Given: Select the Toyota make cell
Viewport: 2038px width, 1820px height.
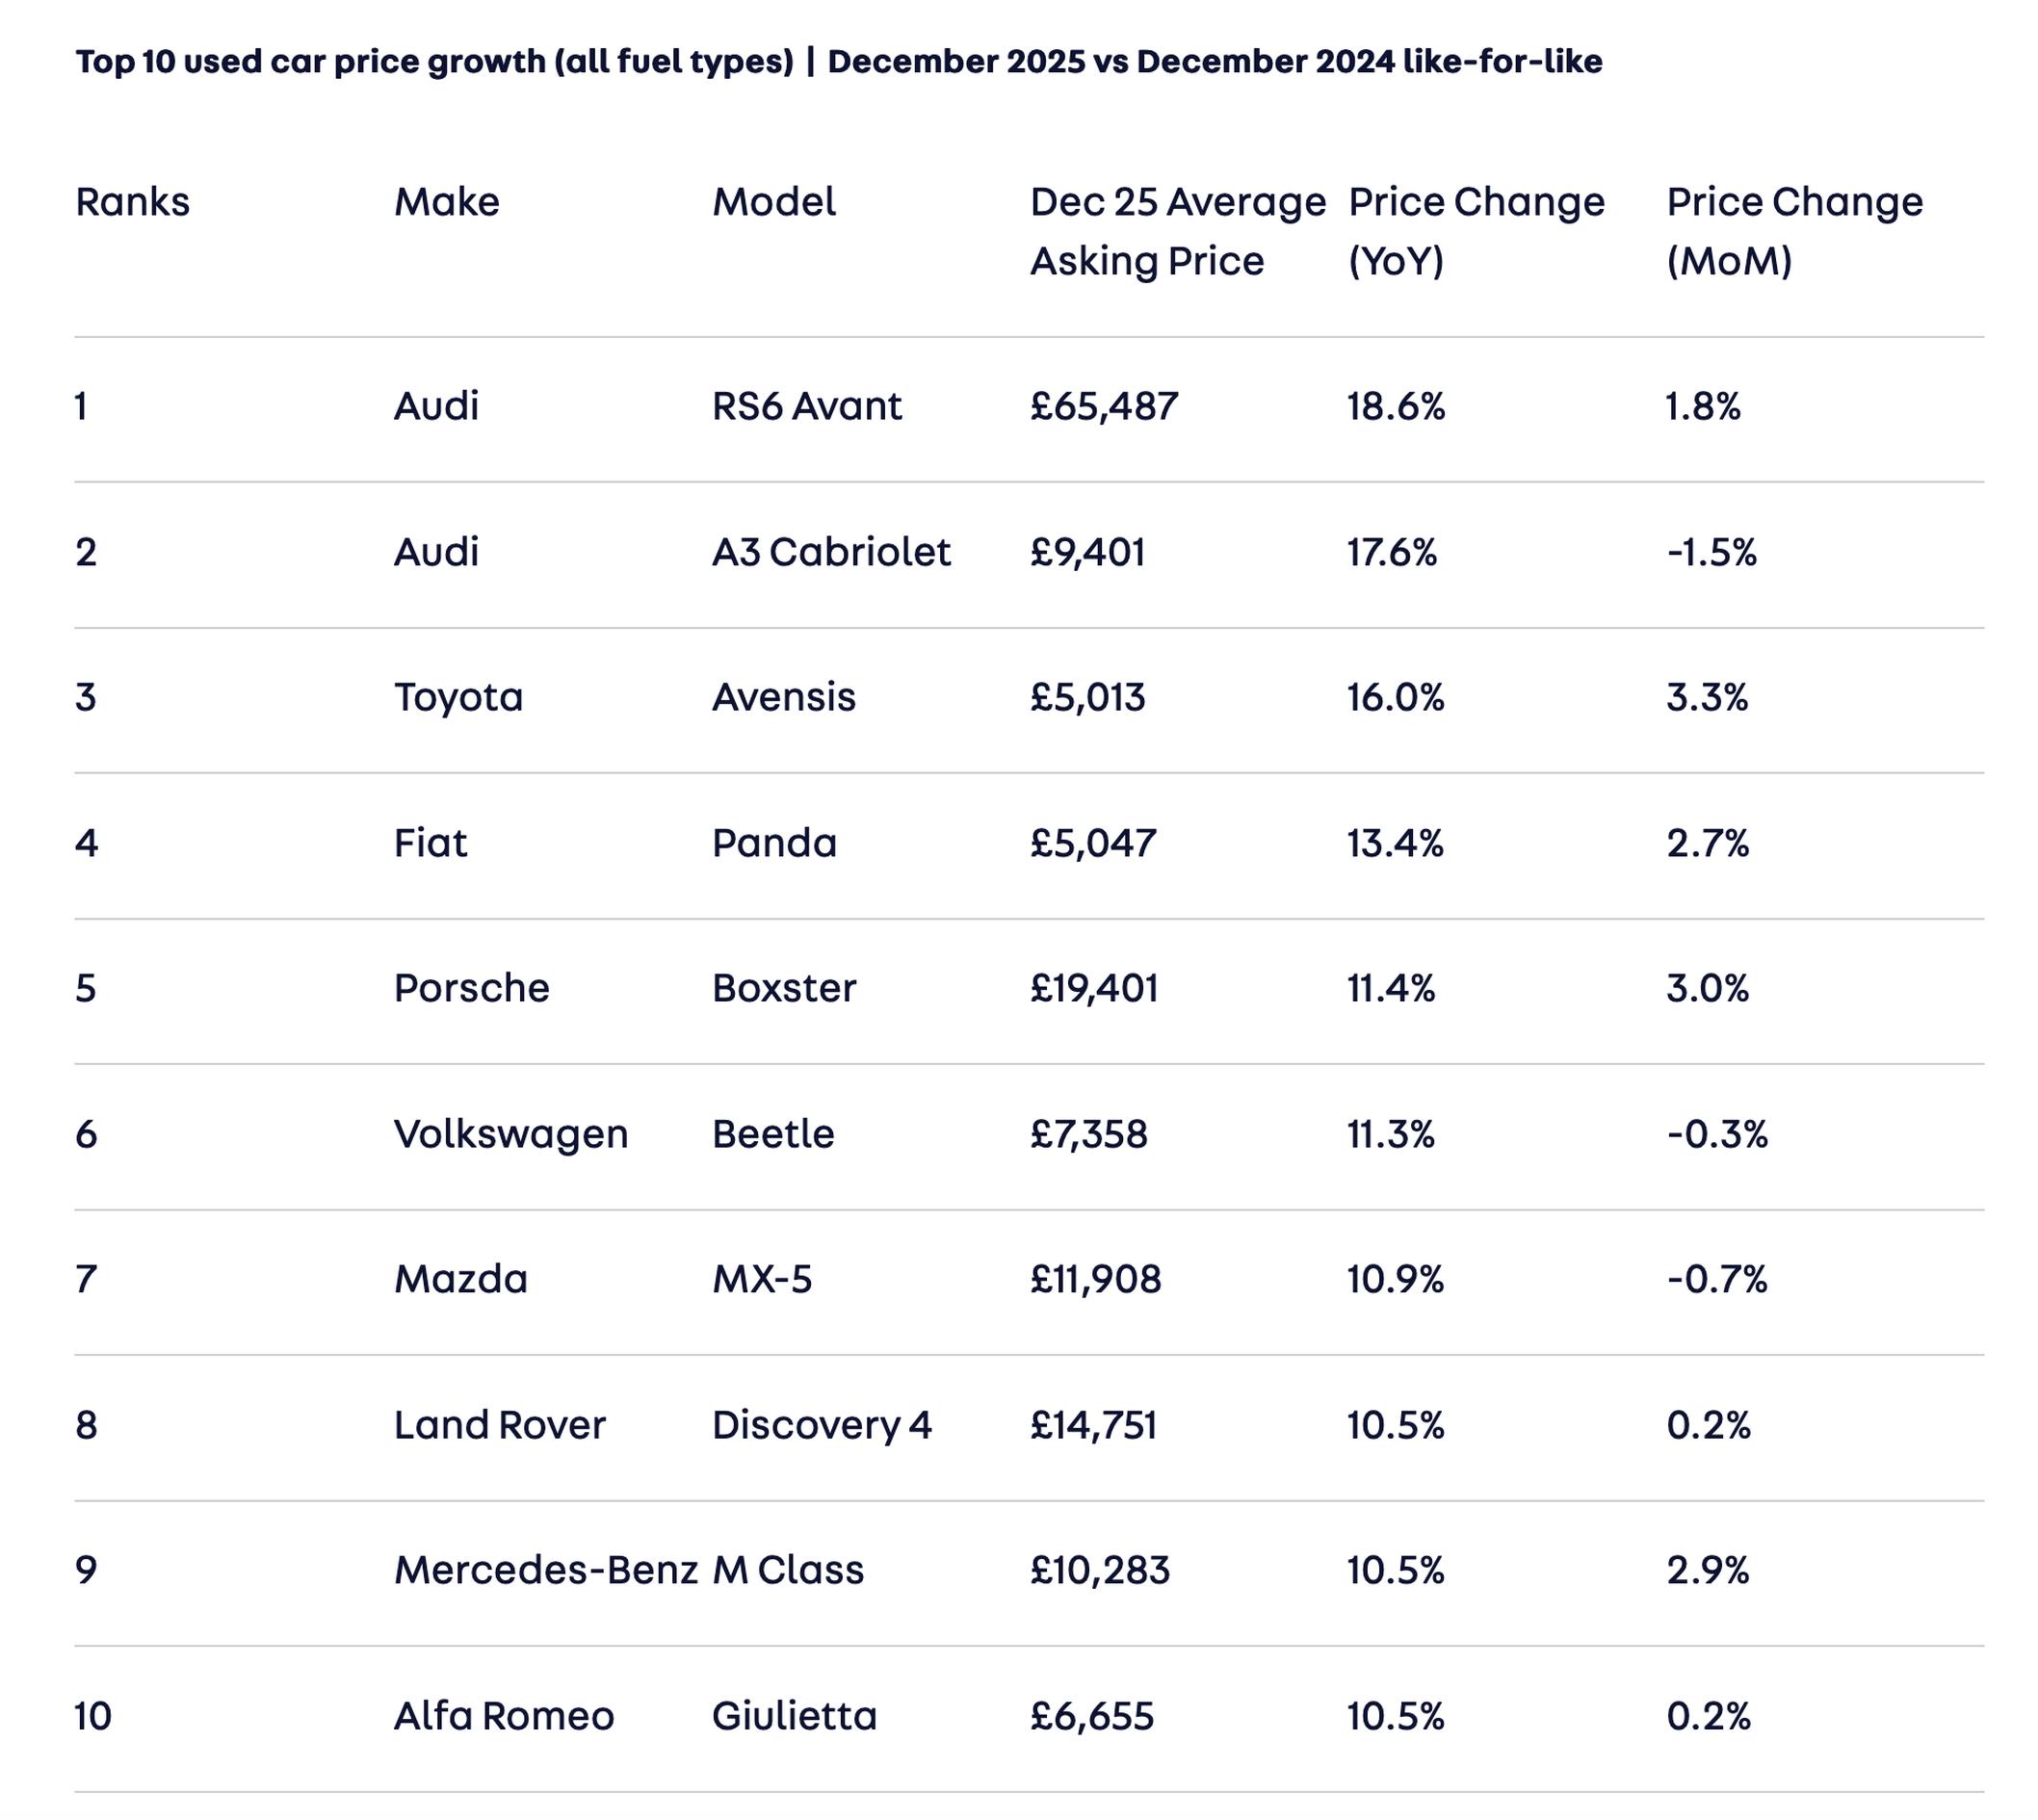Looking at the screenshot, I should tap(458, 697).
